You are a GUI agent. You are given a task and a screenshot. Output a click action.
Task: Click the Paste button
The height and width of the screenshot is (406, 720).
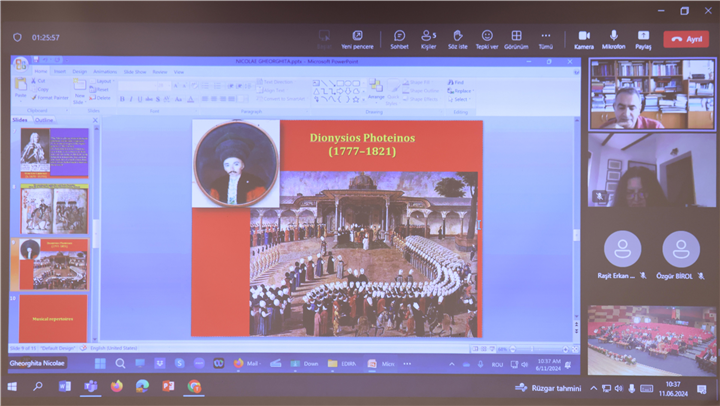(x=21, y=88)
